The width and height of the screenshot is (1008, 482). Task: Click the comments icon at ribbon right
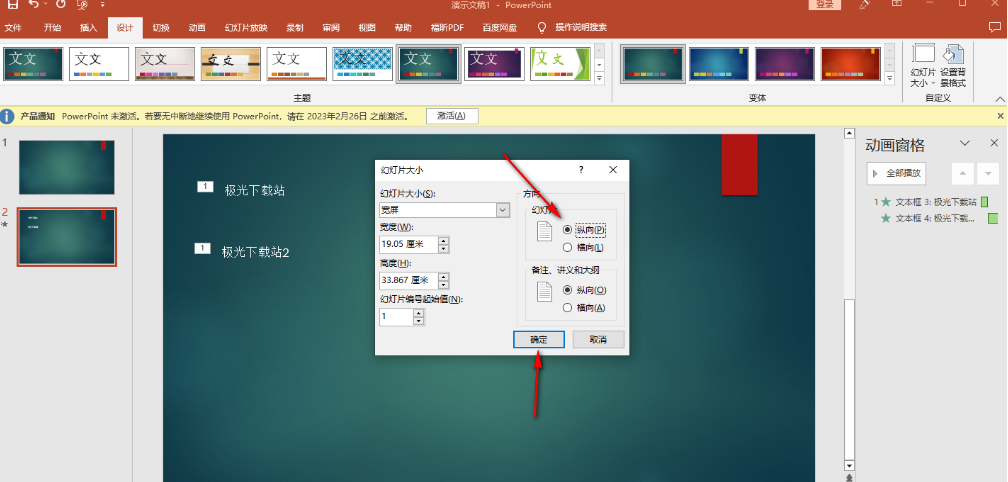pyautogui.click(x=994, y=28)
